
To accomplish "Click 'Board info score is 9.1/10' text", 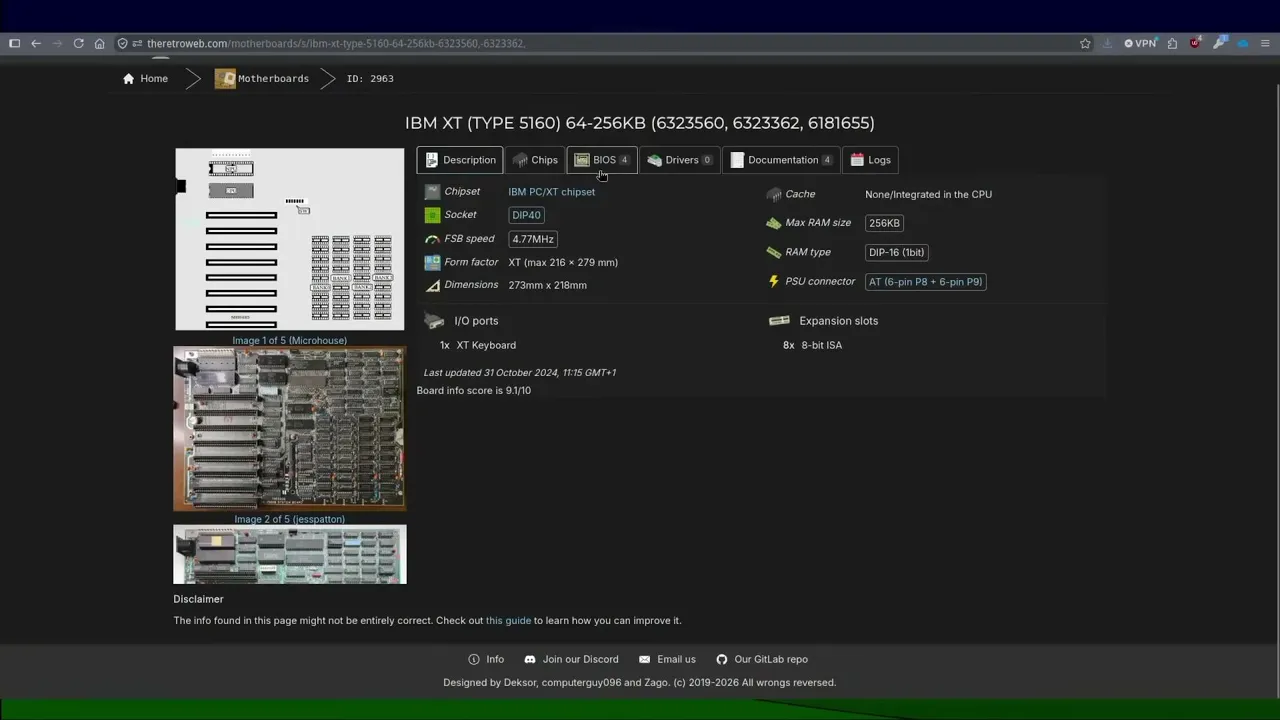I will (474, 391).
